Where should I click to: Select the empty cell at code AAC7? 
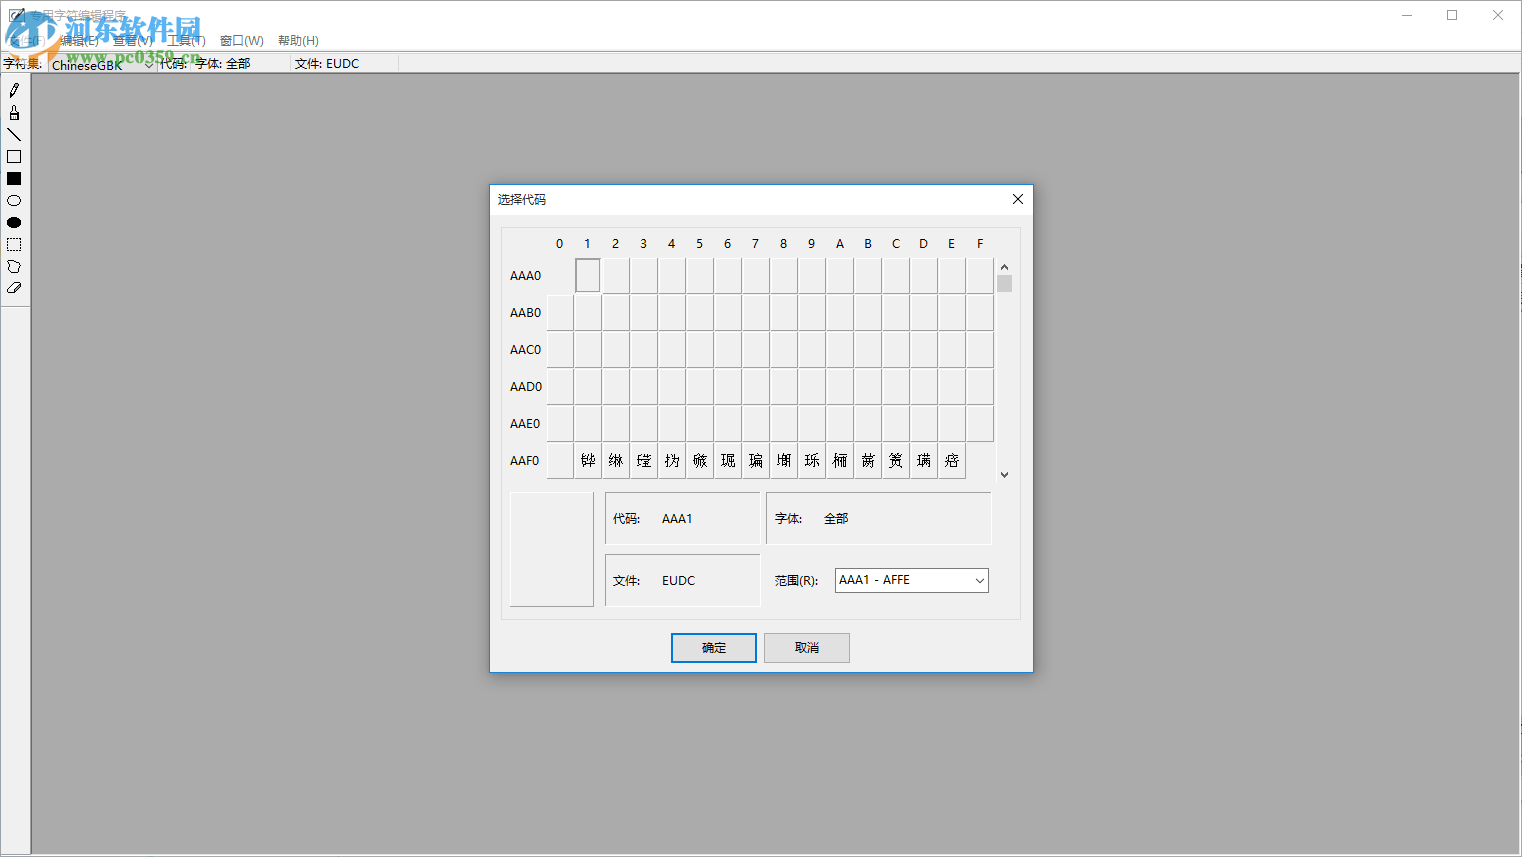[756, 349]
